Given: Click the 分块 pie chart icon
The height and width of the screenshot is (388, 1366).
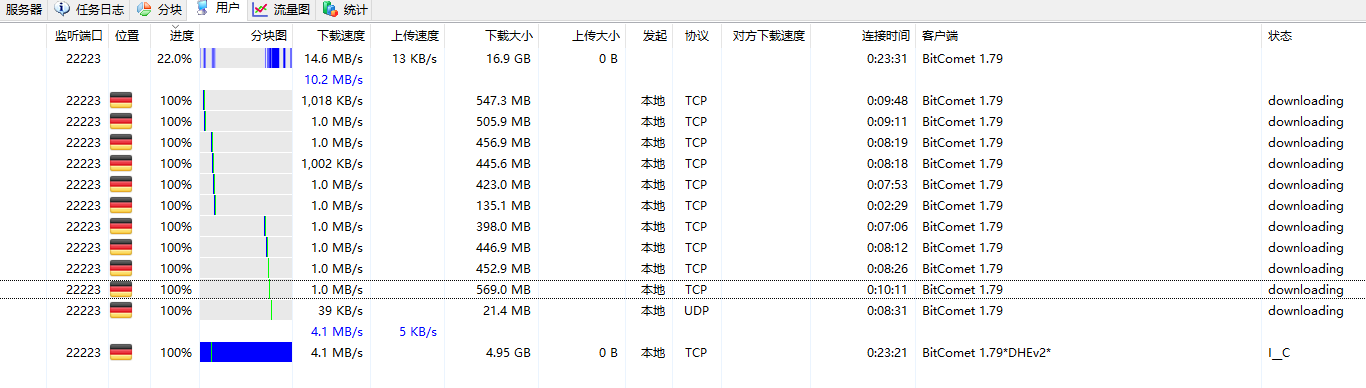Looking at the screenshot, I should pos(144,10).
